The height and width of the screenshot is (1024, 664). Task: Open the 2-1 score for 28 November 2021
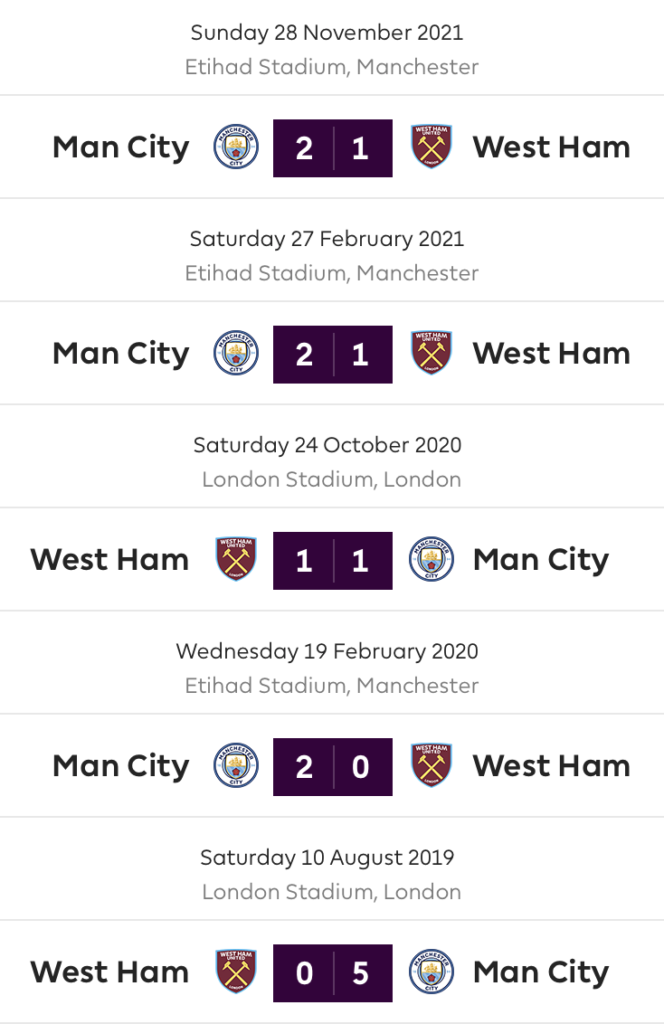332,148
